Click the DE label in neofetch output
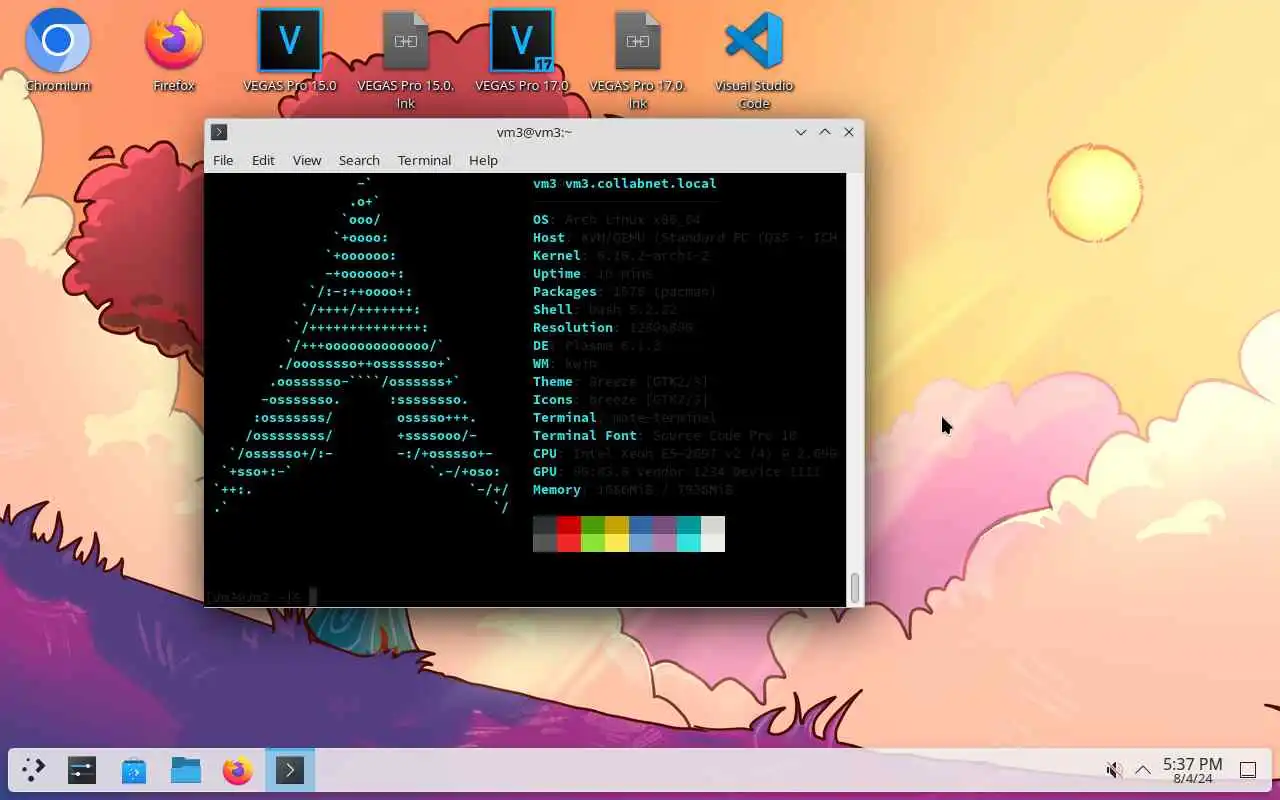The width and height of the screenshot is (1280, 800). point(541,345)
